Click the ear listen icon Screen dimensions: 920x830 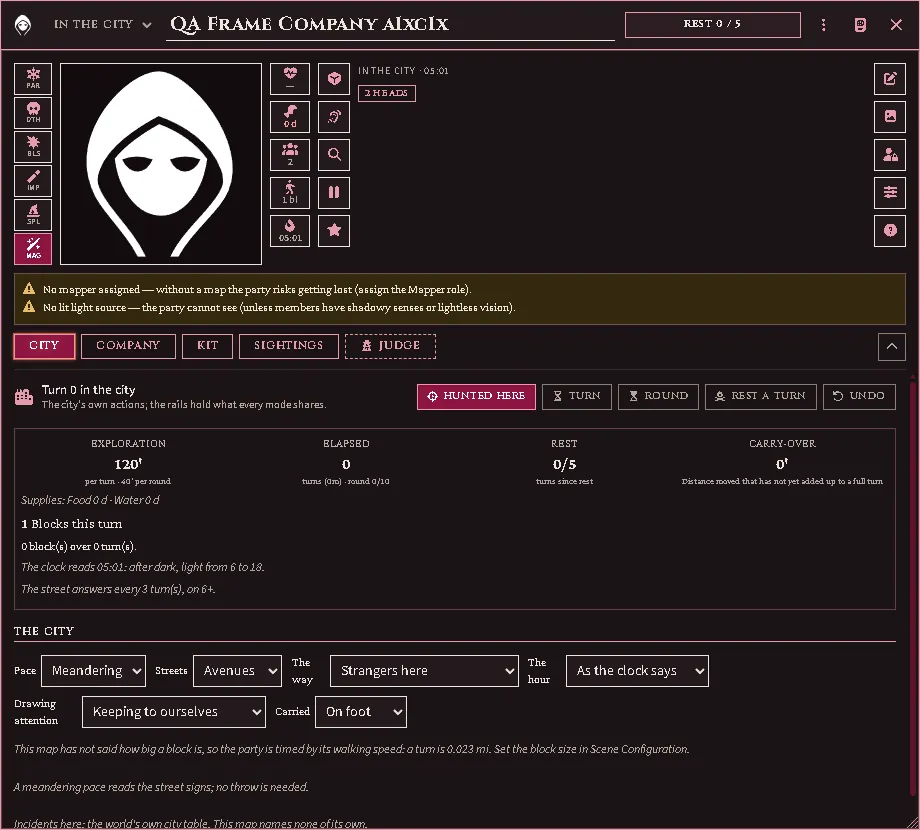click(334, 117)
